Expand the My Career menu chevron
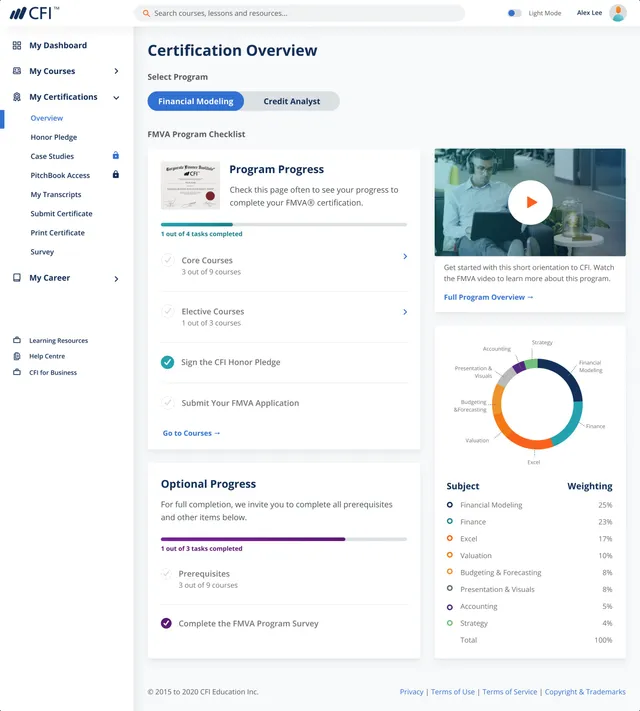Viewport: 640px width, 711px height. coord(117,279)
